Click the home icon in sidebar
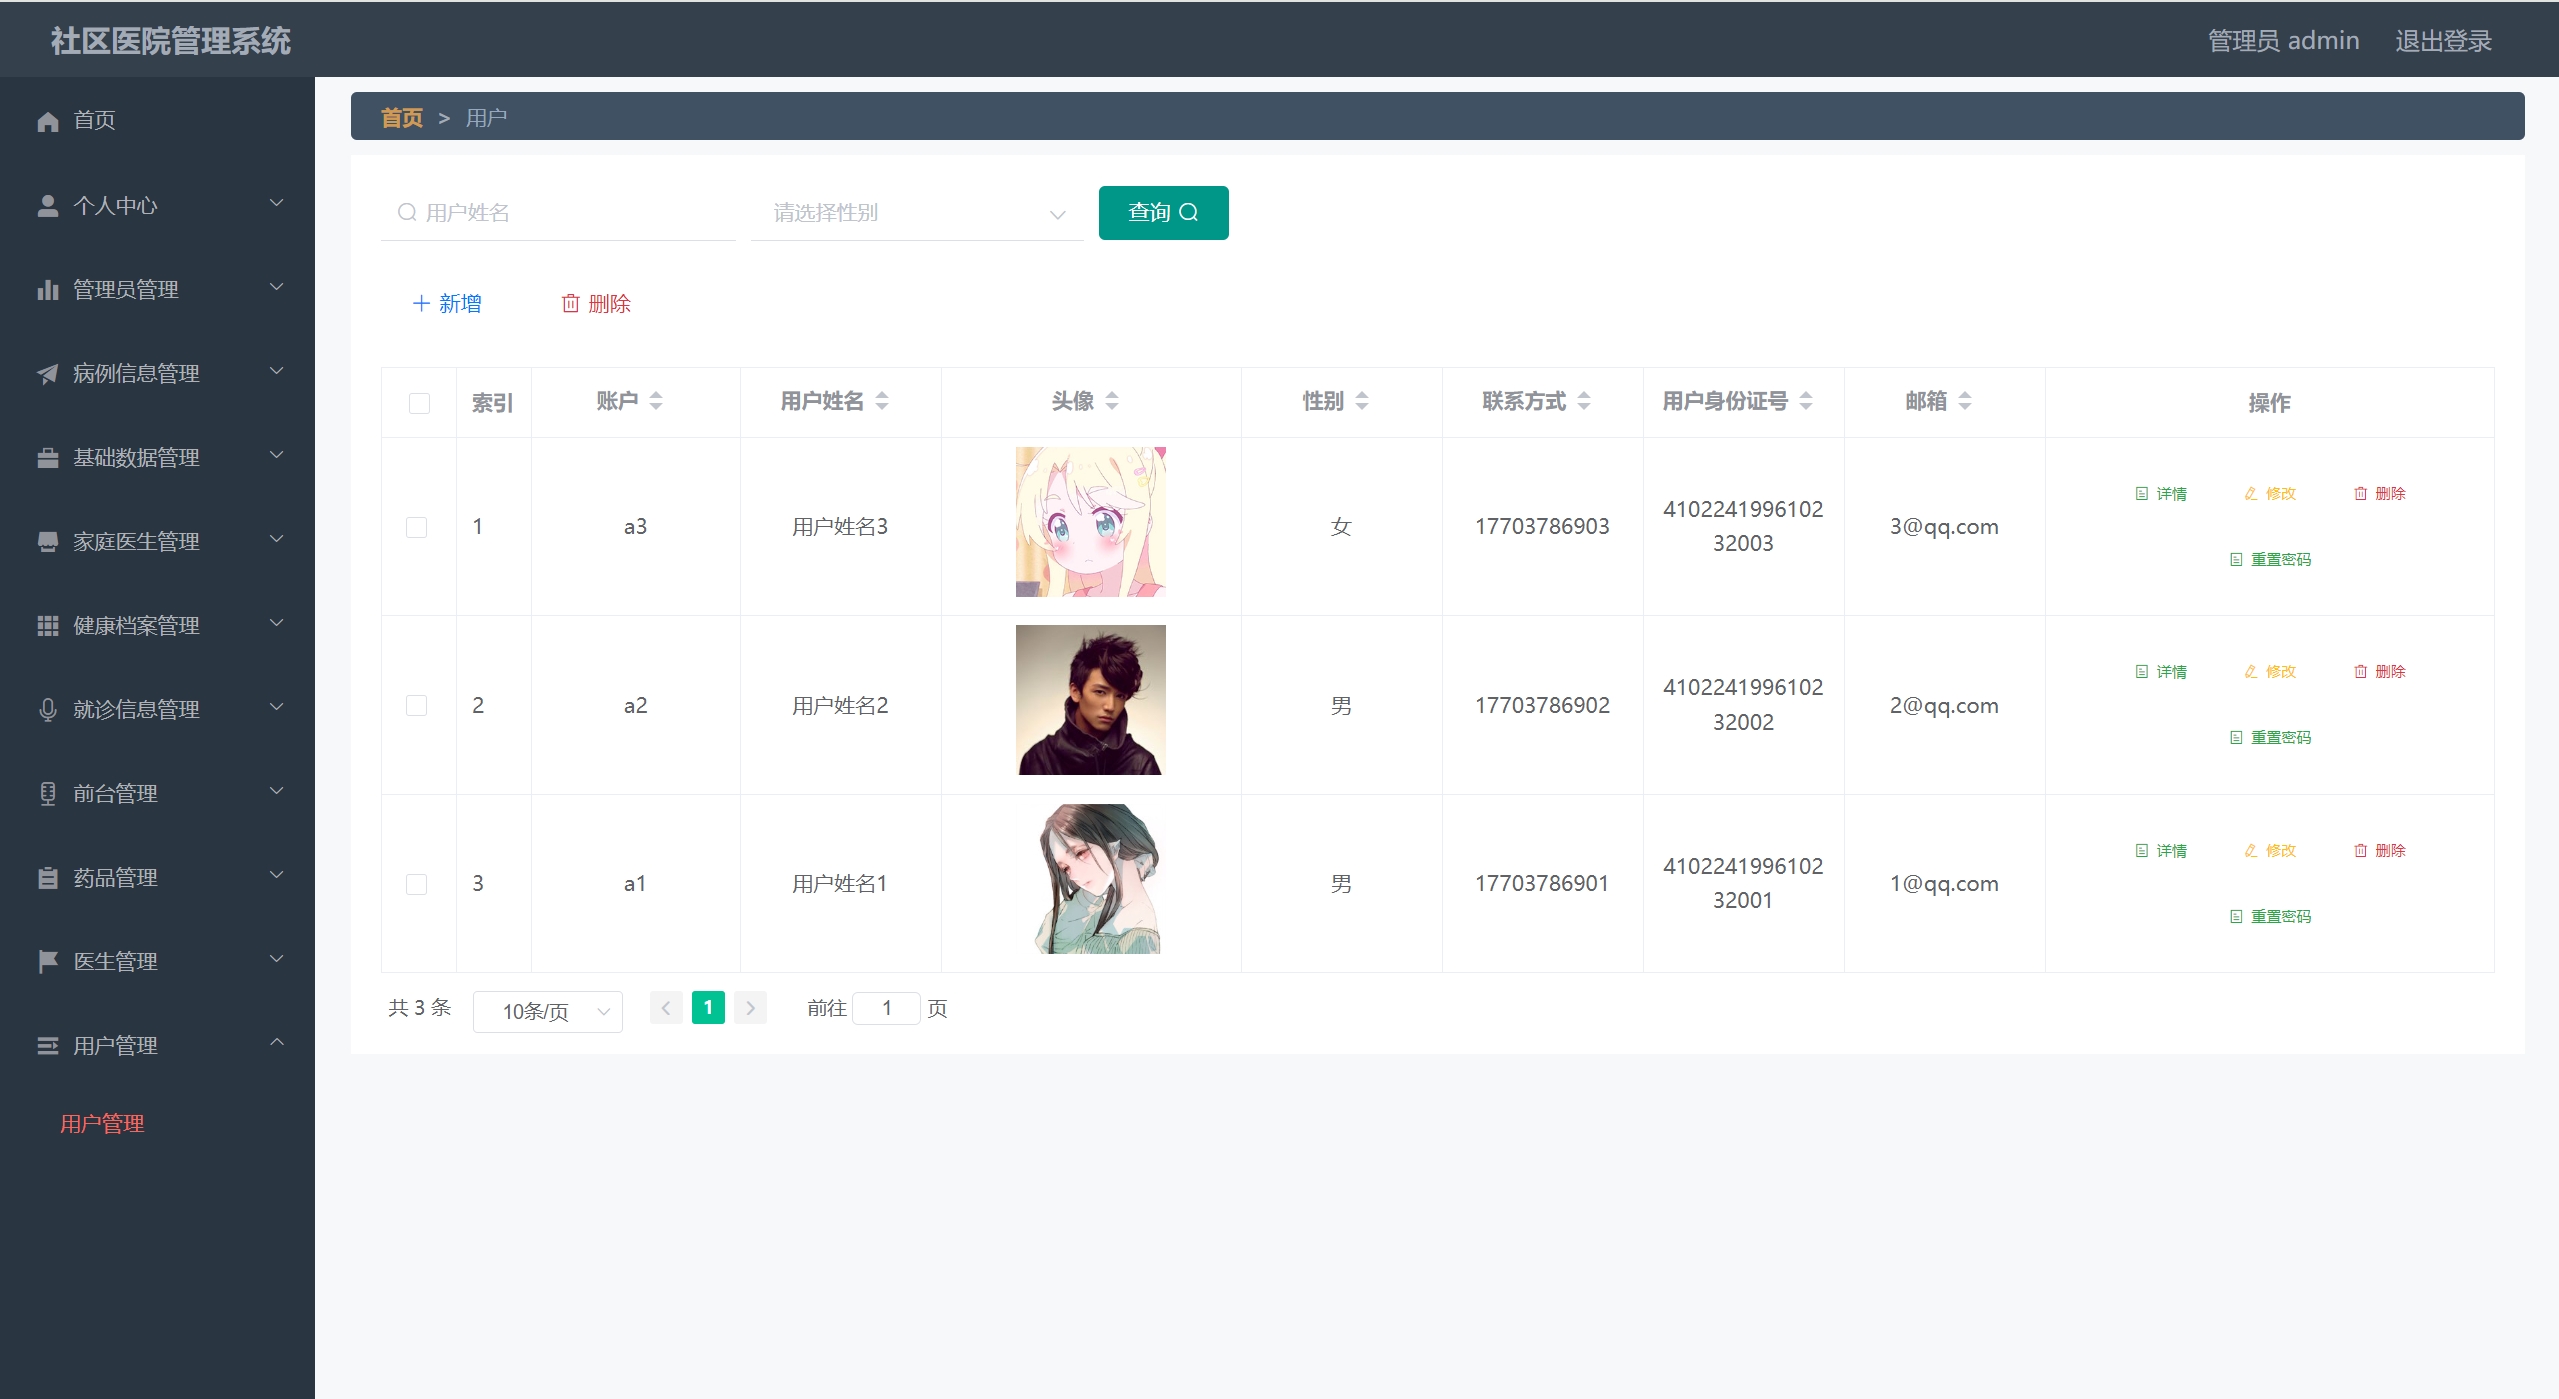This screenshot has width=2559, height=1399. click(x=48, y=121)
